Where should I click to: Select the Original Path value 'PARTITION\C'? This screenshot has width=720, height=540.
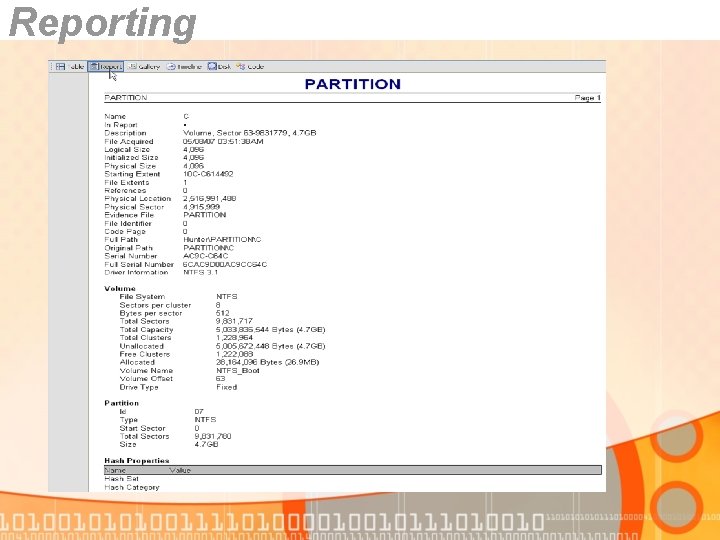pos(208,248)
